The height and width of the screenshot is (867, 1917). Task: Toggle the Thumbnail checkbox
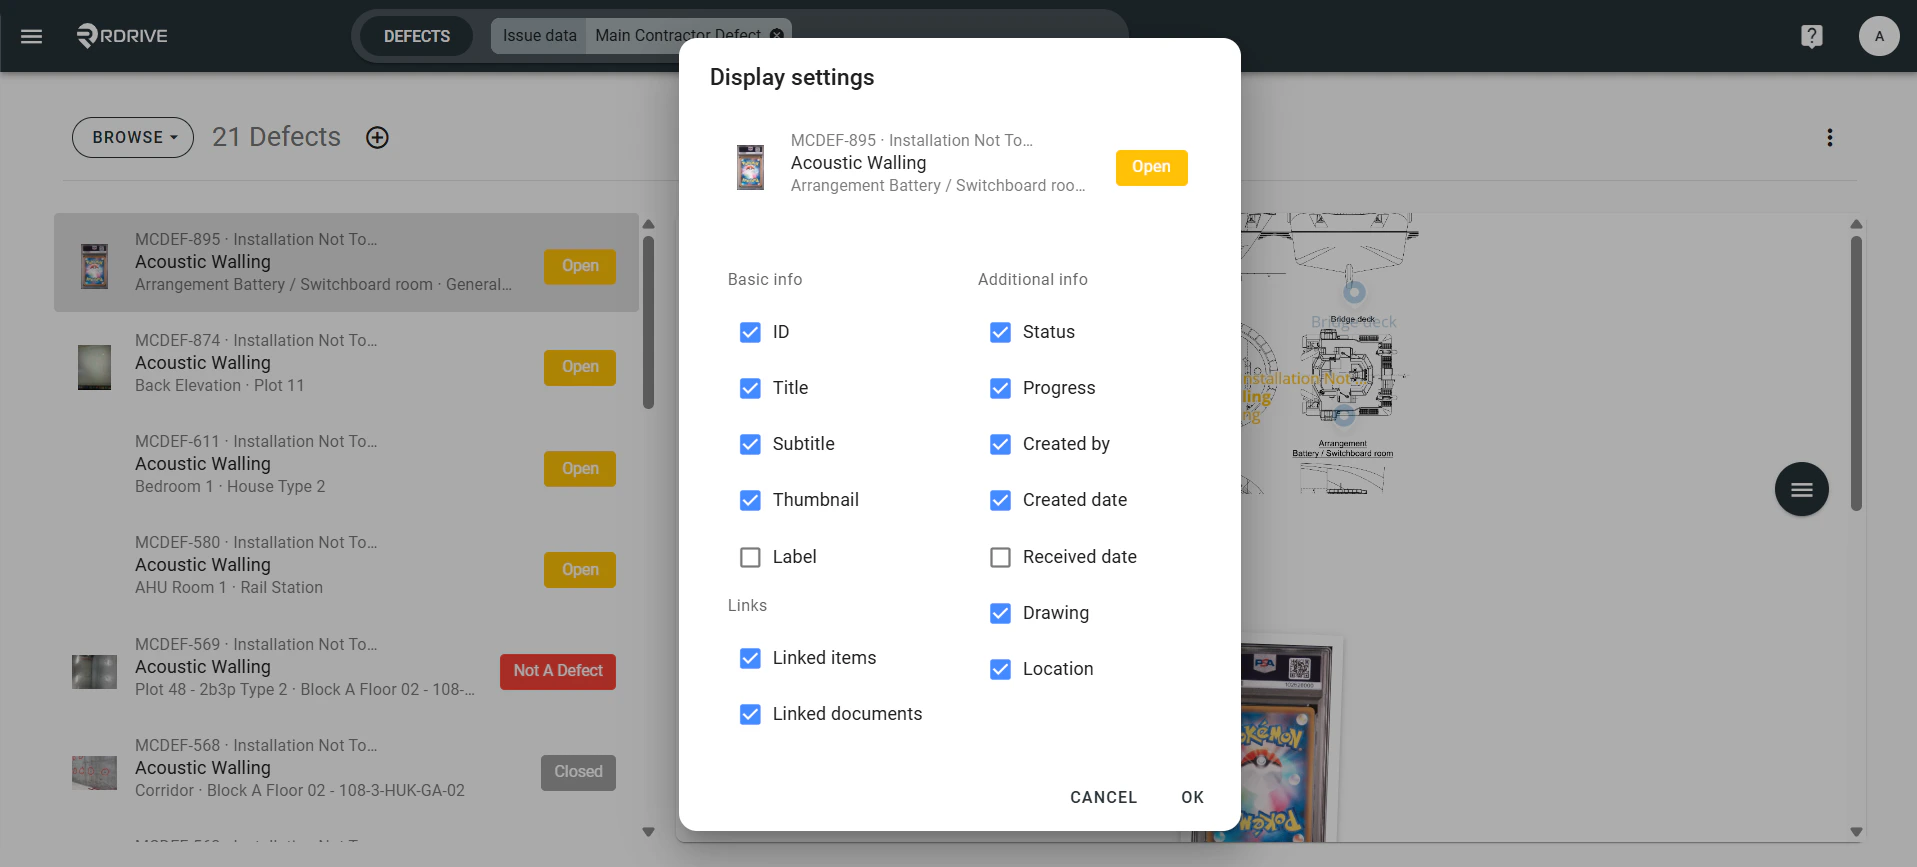click(750, 500)
